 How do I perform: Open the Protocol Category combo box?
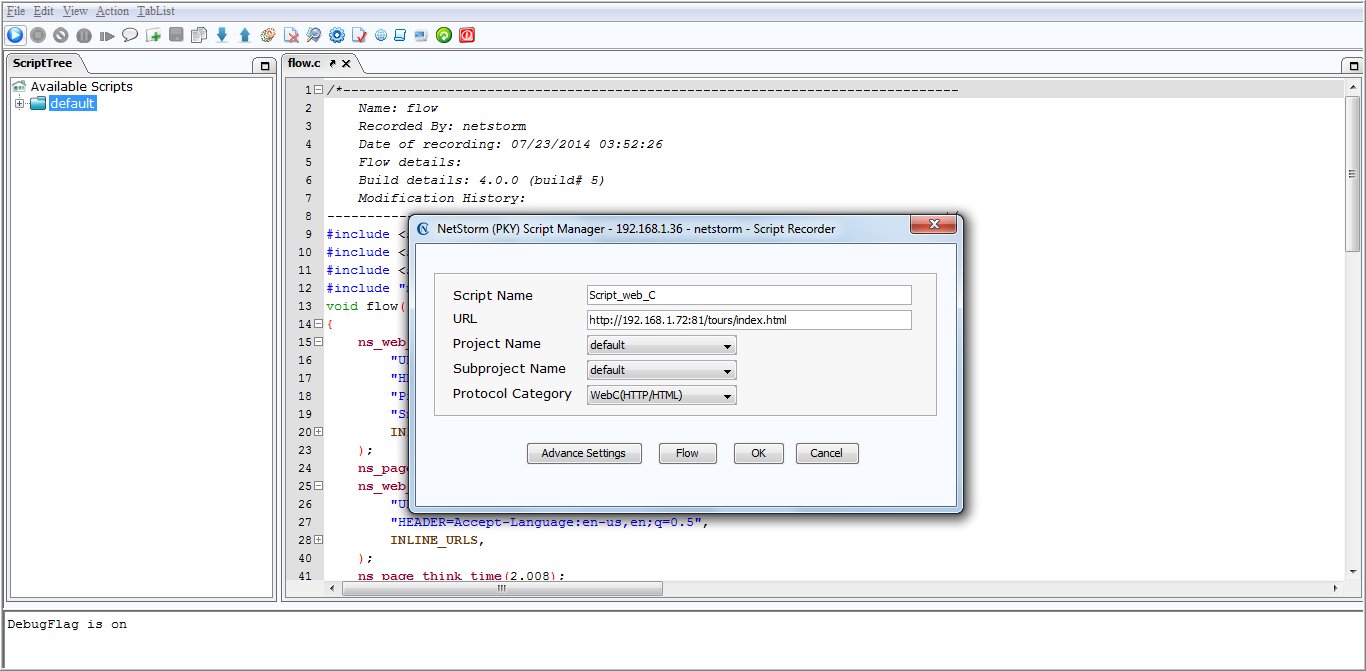[662, 395]
